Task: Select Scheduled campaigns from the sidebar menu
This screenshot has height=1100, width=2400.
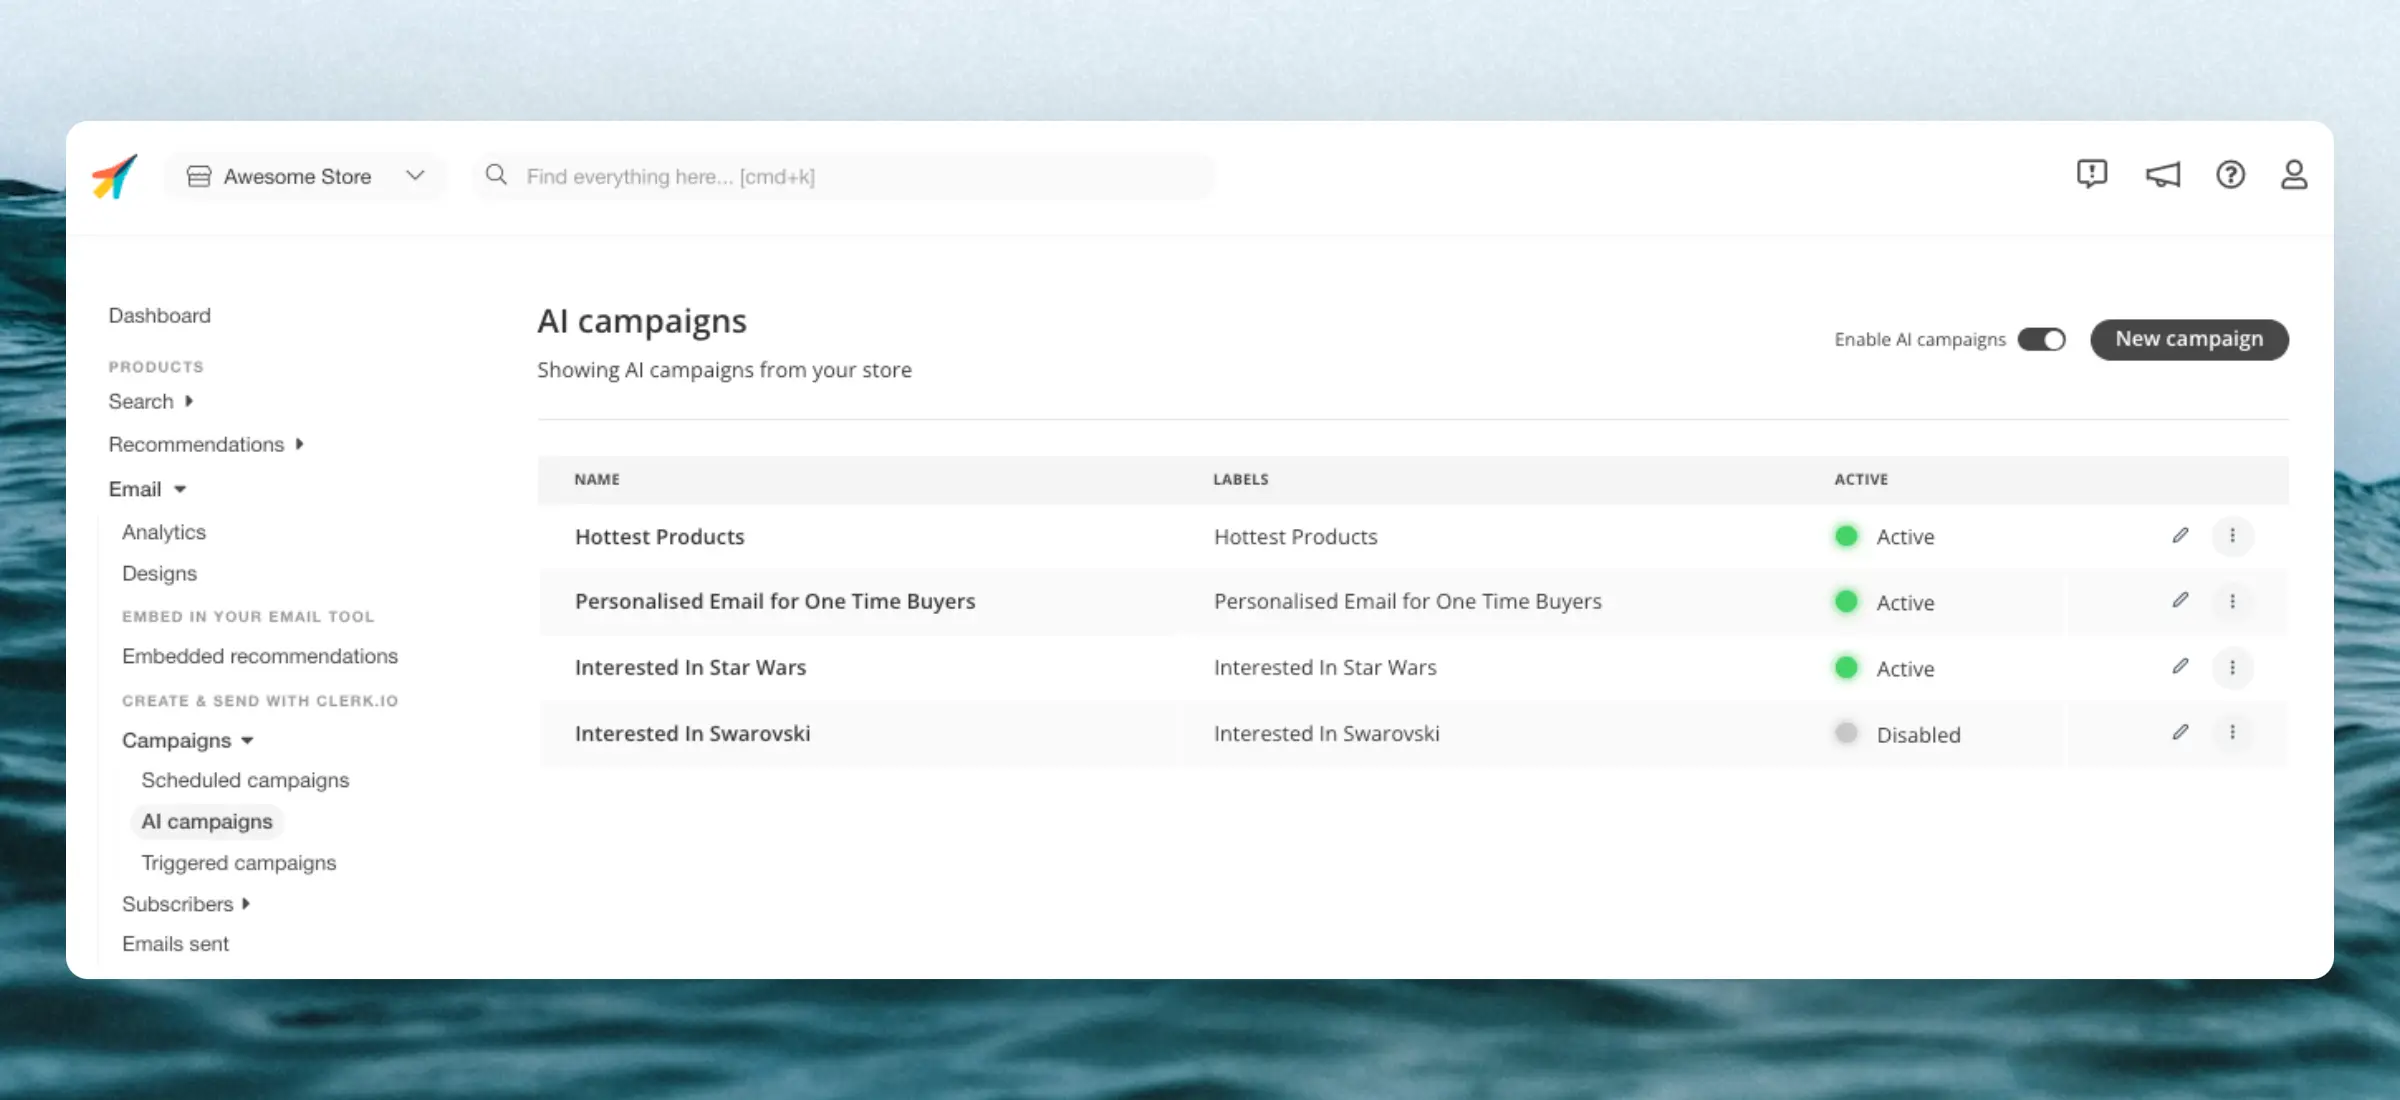Action: coord(245,780)
